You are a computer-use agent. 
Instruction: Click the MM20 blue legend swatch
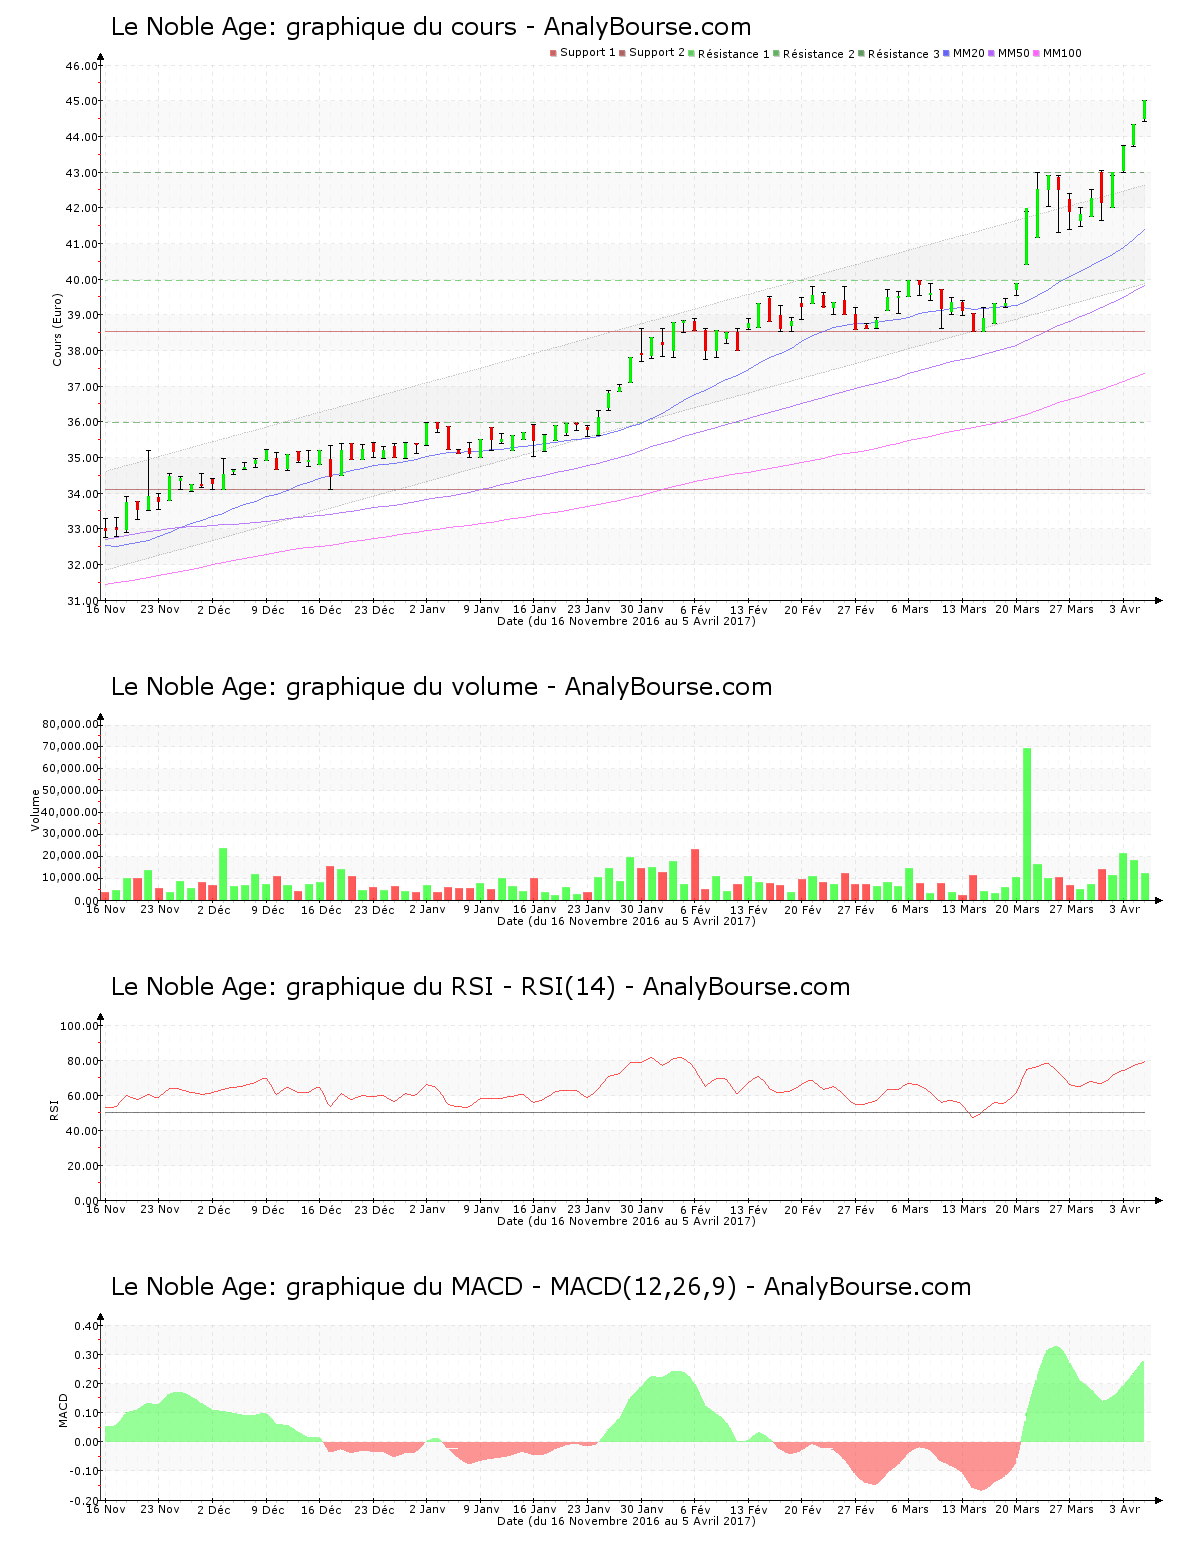(946, 53)
